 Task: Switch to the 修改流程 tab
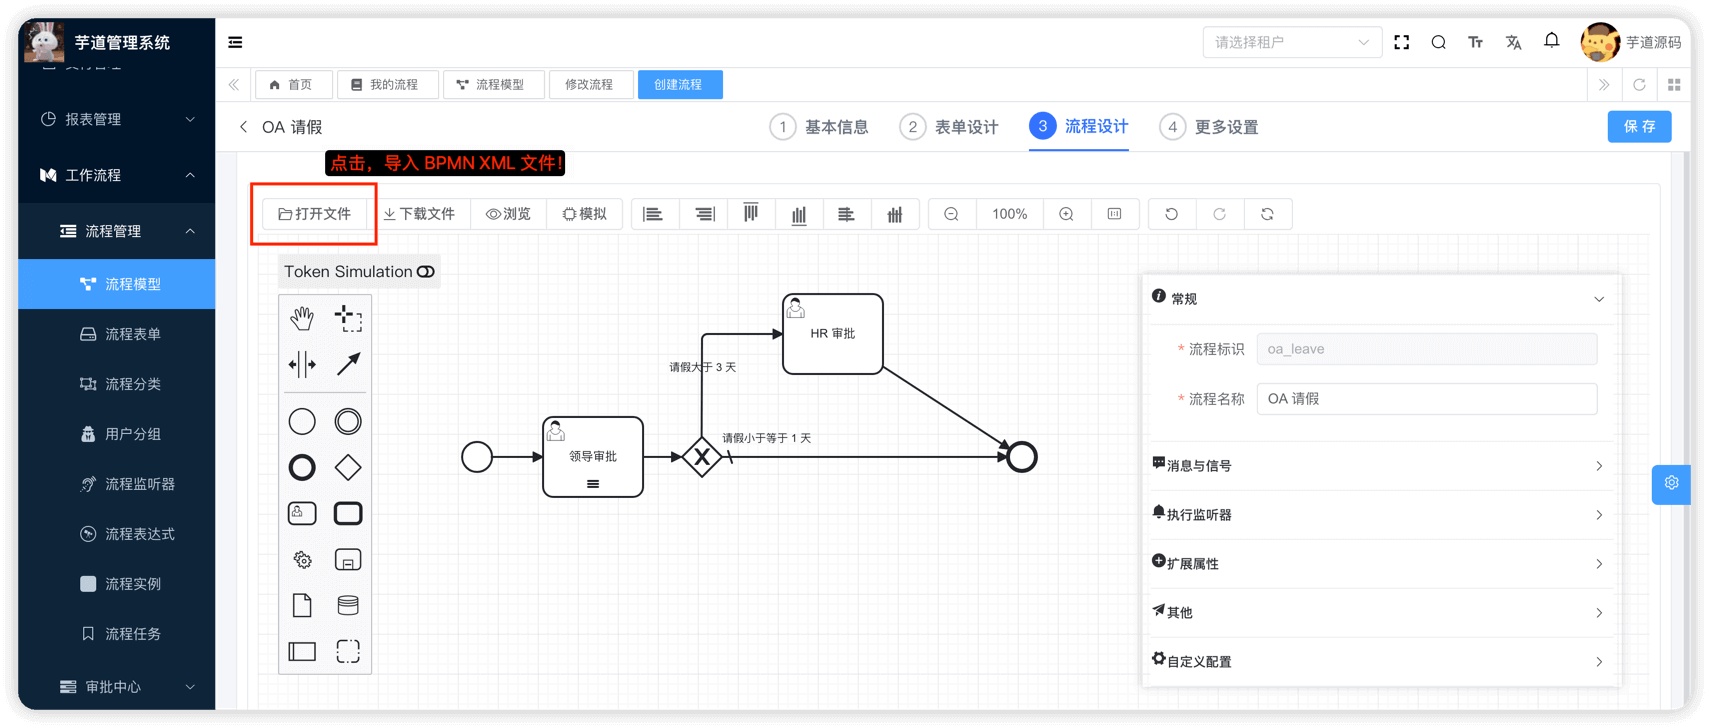click(589, 85)
